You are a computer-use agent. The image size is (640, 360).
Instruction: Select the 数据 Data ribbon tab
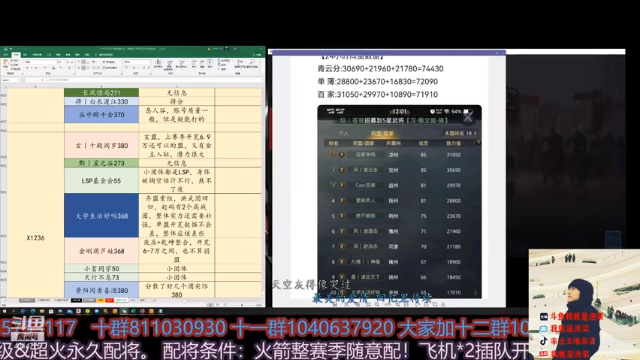click(x=58, y=55)
